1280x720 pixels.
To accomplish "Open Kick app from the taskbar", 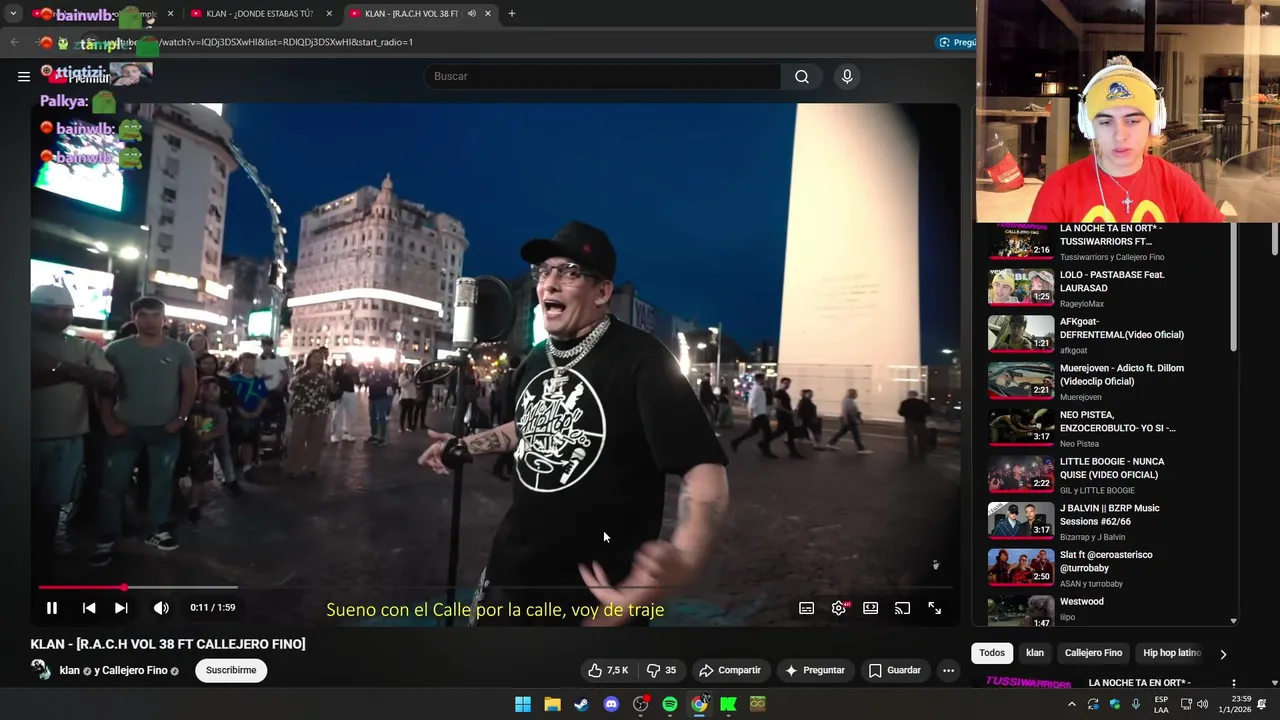I will (x=728, y=704).
